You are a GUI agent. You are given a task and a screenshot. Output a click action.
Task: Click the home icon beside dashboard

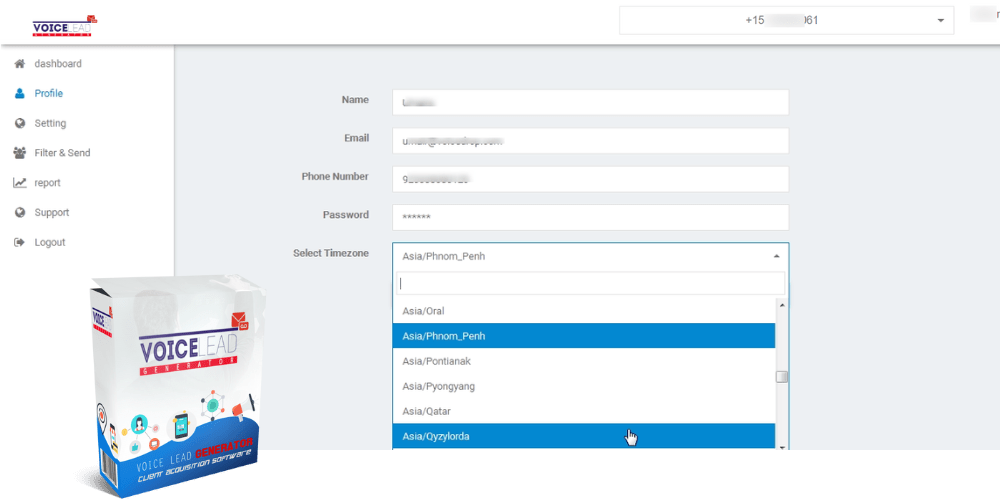[x=20, y=64]
